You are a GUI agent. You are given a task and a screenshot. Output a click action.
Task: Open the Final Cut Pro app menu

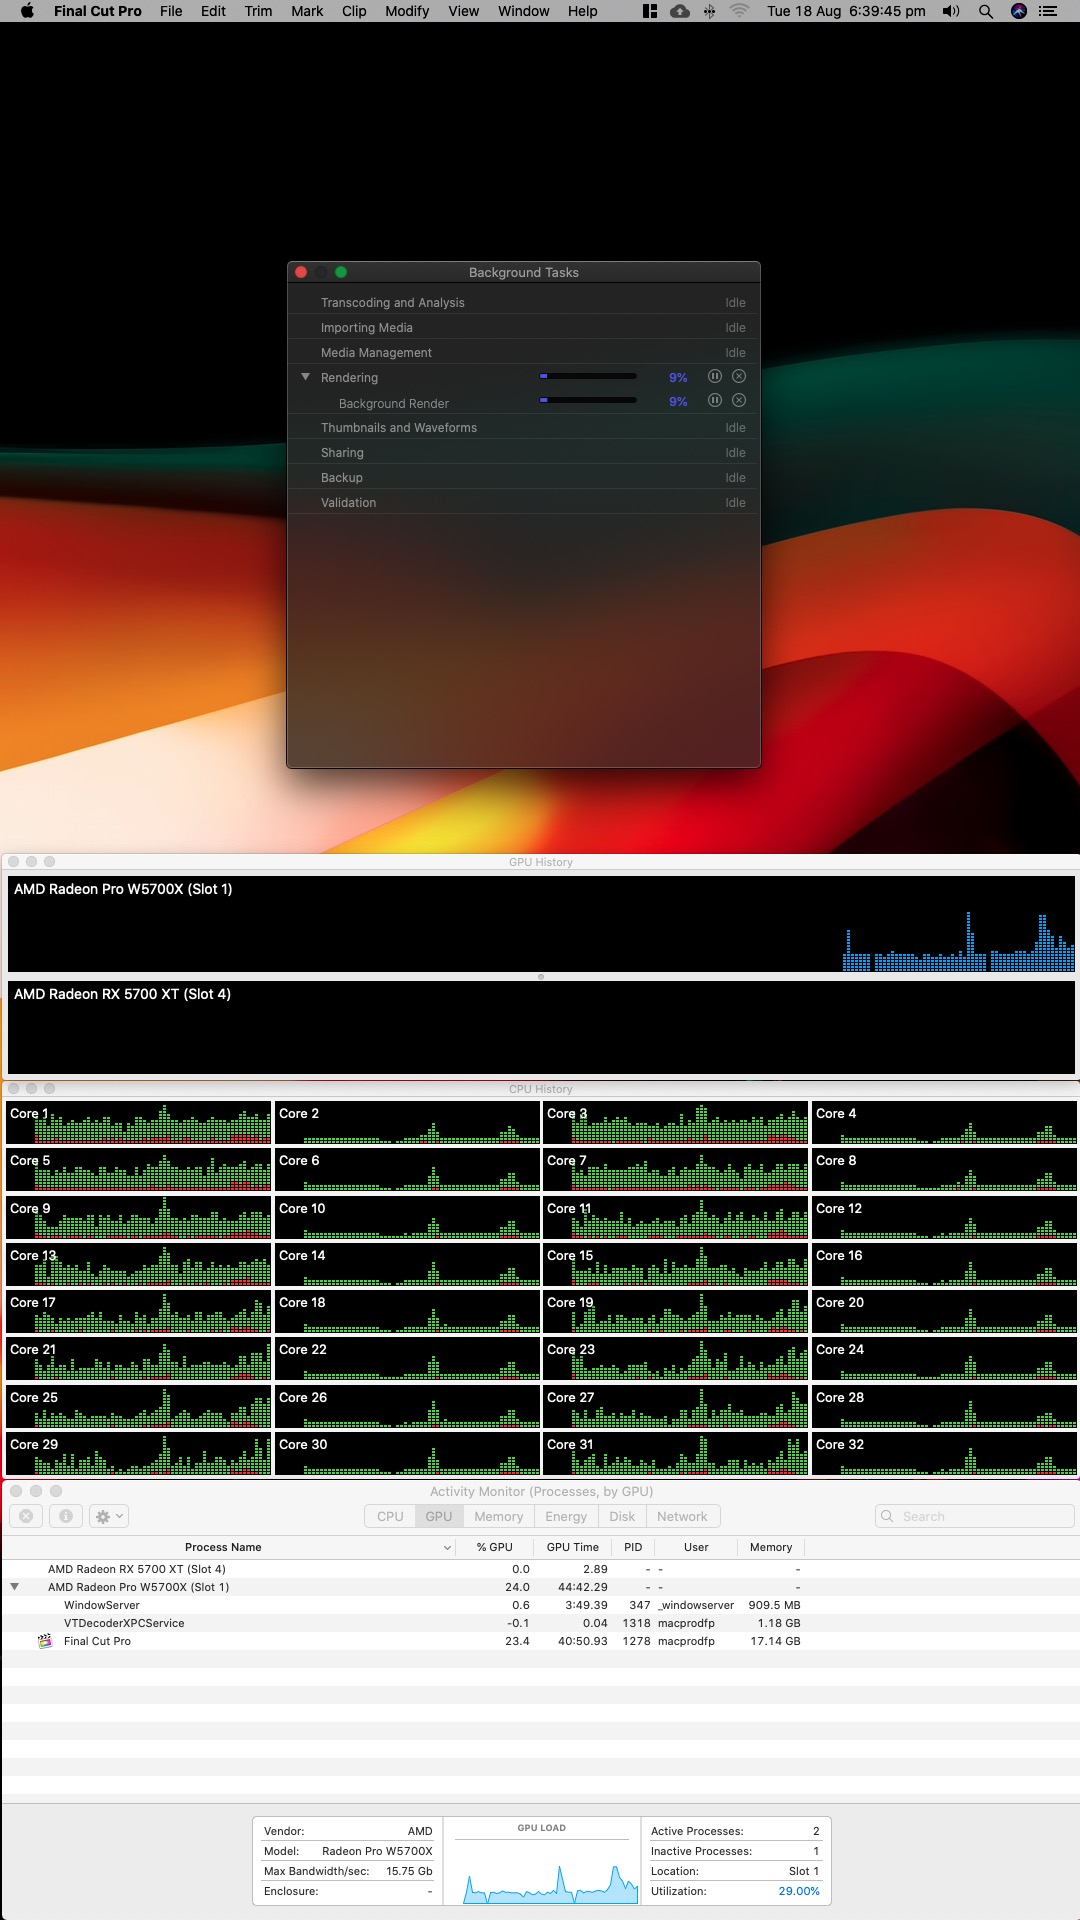(x=97, y=11)
